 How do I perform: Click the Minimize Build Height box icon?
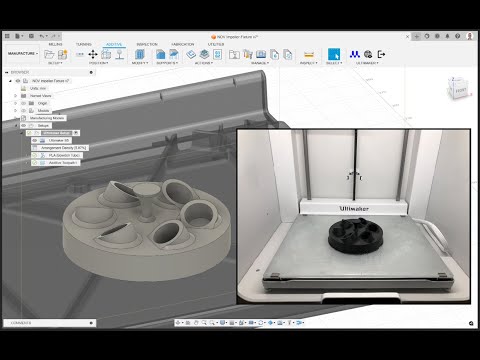106,54
